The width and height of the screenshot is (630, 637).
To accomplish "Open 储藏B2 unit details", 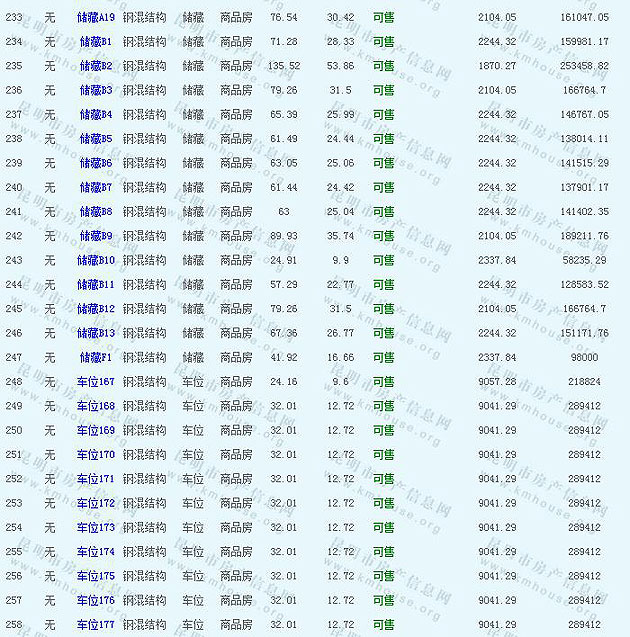I will pyautogui.click(x=96, y=66).
